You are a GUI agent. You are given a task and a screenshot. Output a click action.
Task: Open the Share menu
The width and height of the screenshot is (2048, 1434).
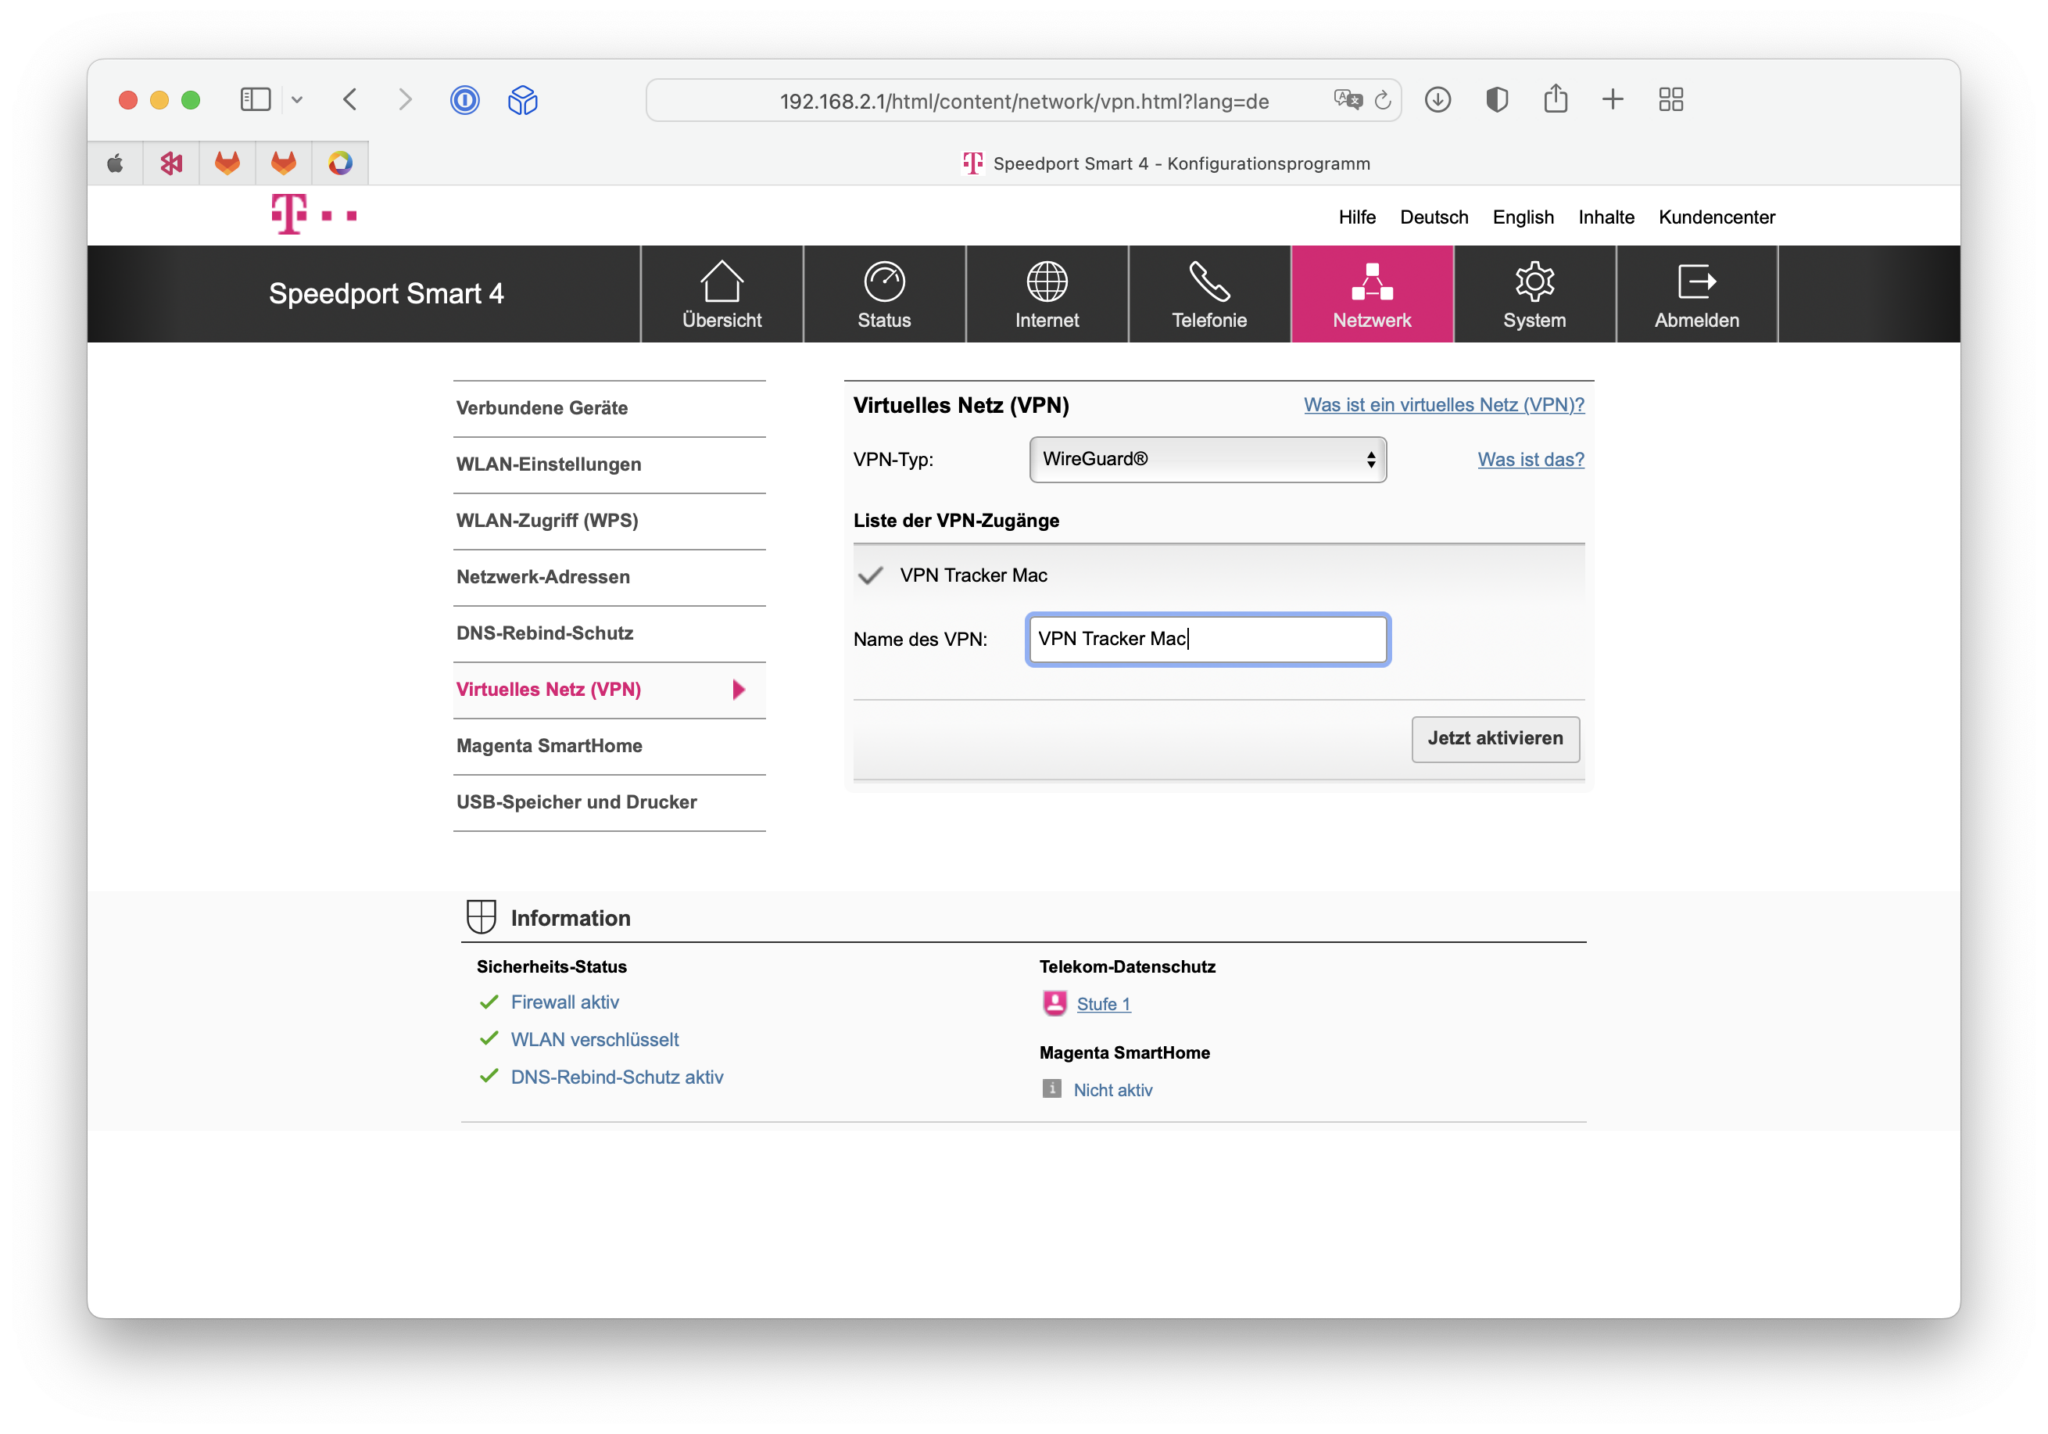point(1555,98)
